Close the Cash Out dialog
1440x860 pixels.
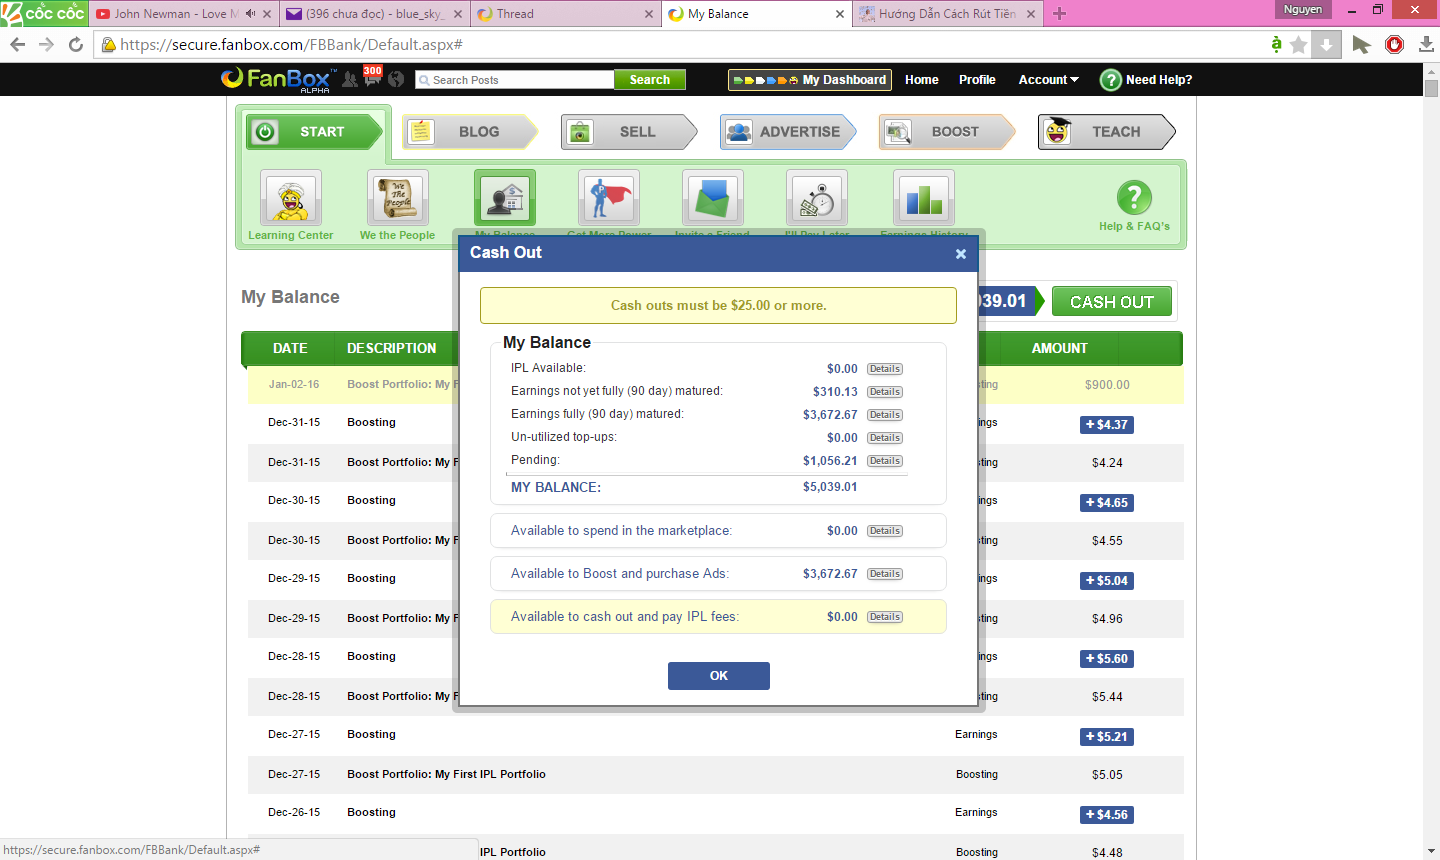[961, 254]
